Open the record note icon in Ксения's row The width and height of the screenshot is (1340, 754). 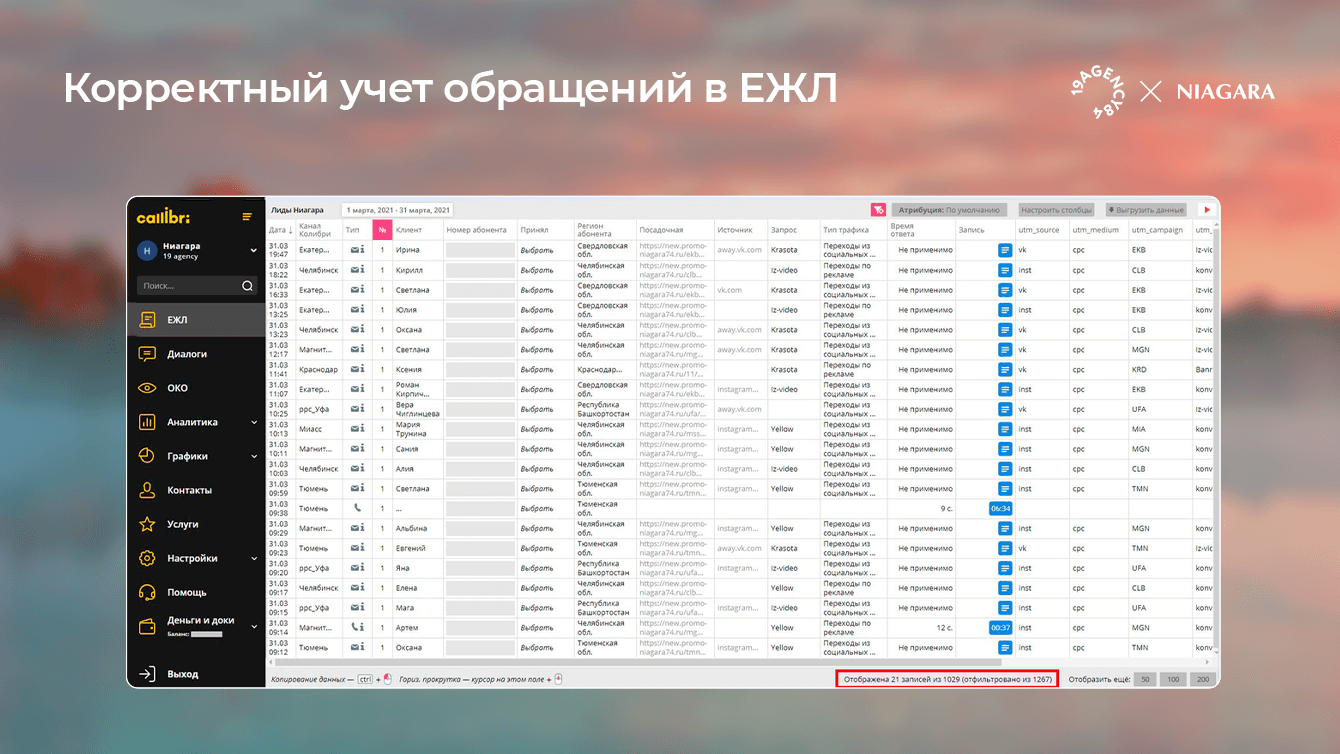(1005, 369)
